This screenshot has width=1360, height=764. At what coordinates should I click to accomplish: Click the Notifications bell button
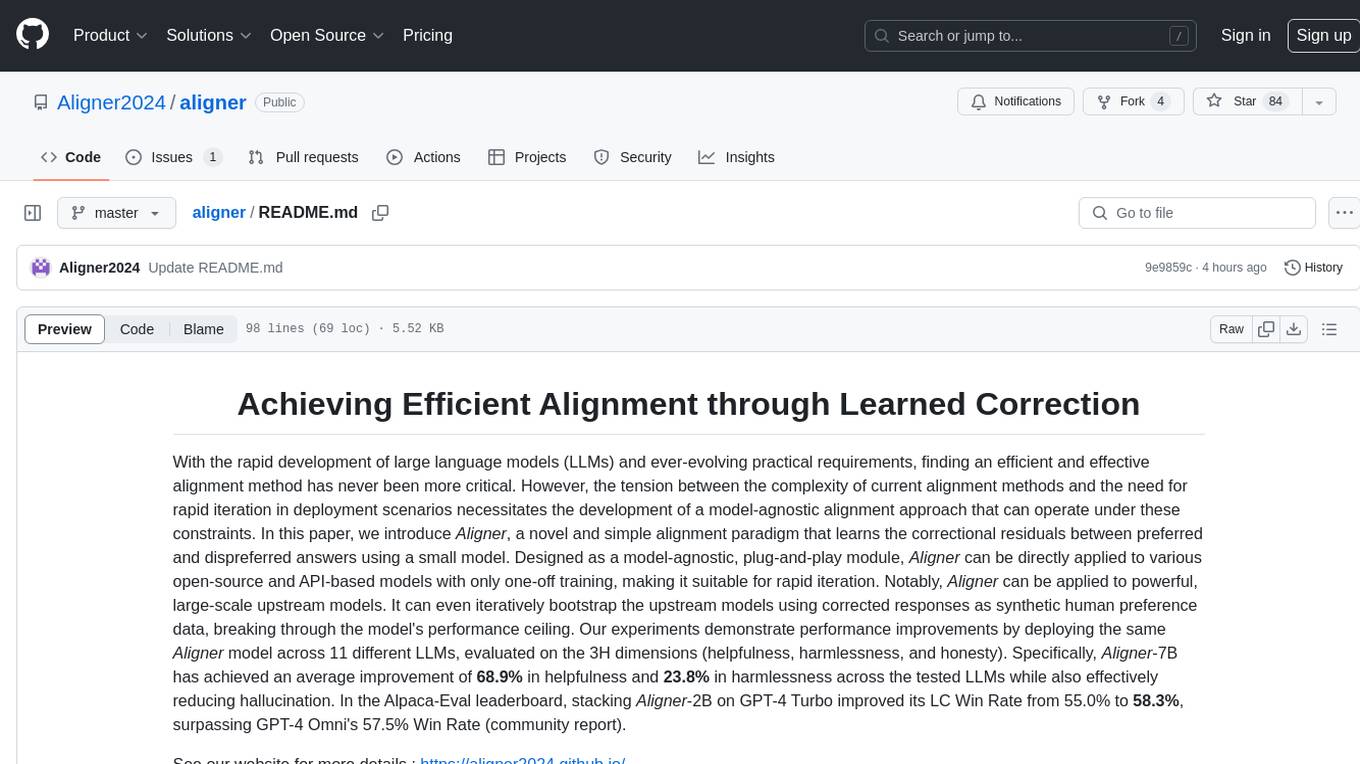tap(1016, 102)
